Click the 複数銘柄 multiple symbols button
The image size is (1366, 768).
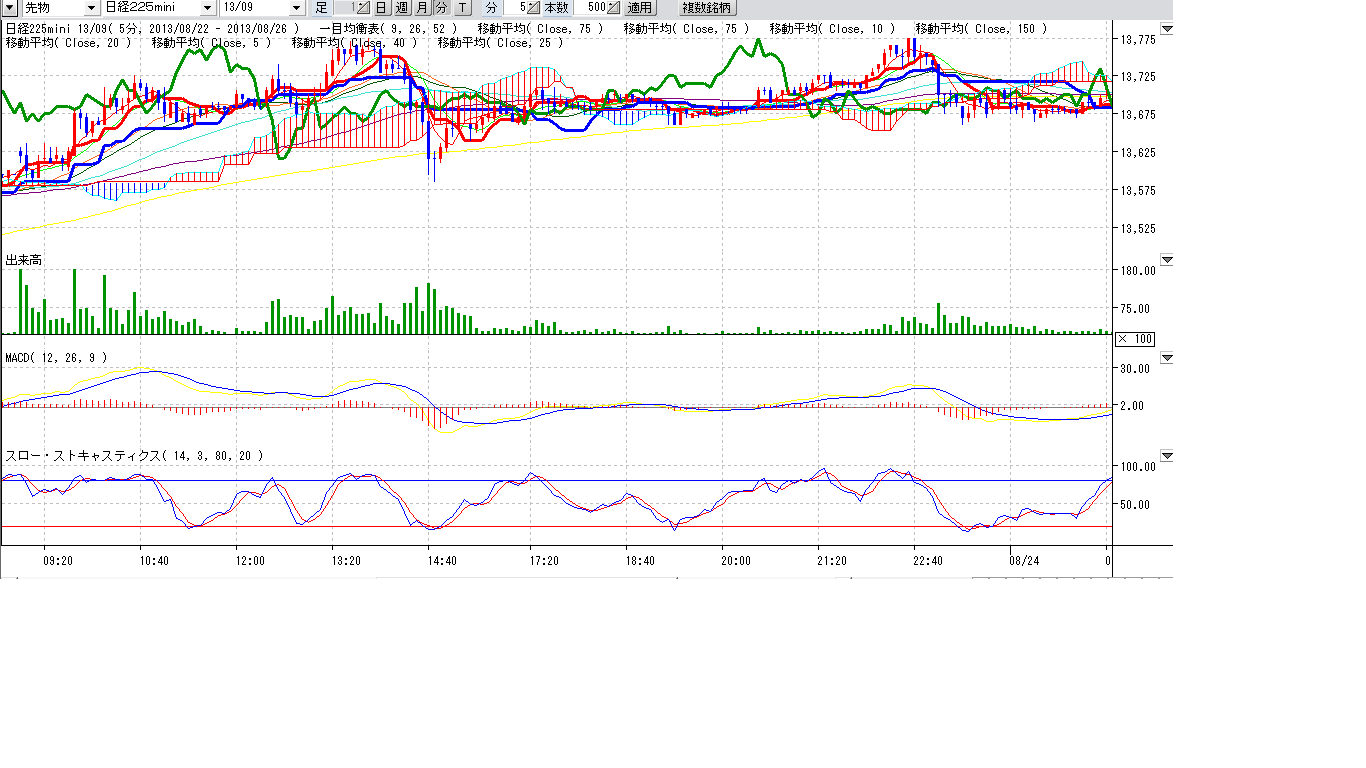point(706,7)
